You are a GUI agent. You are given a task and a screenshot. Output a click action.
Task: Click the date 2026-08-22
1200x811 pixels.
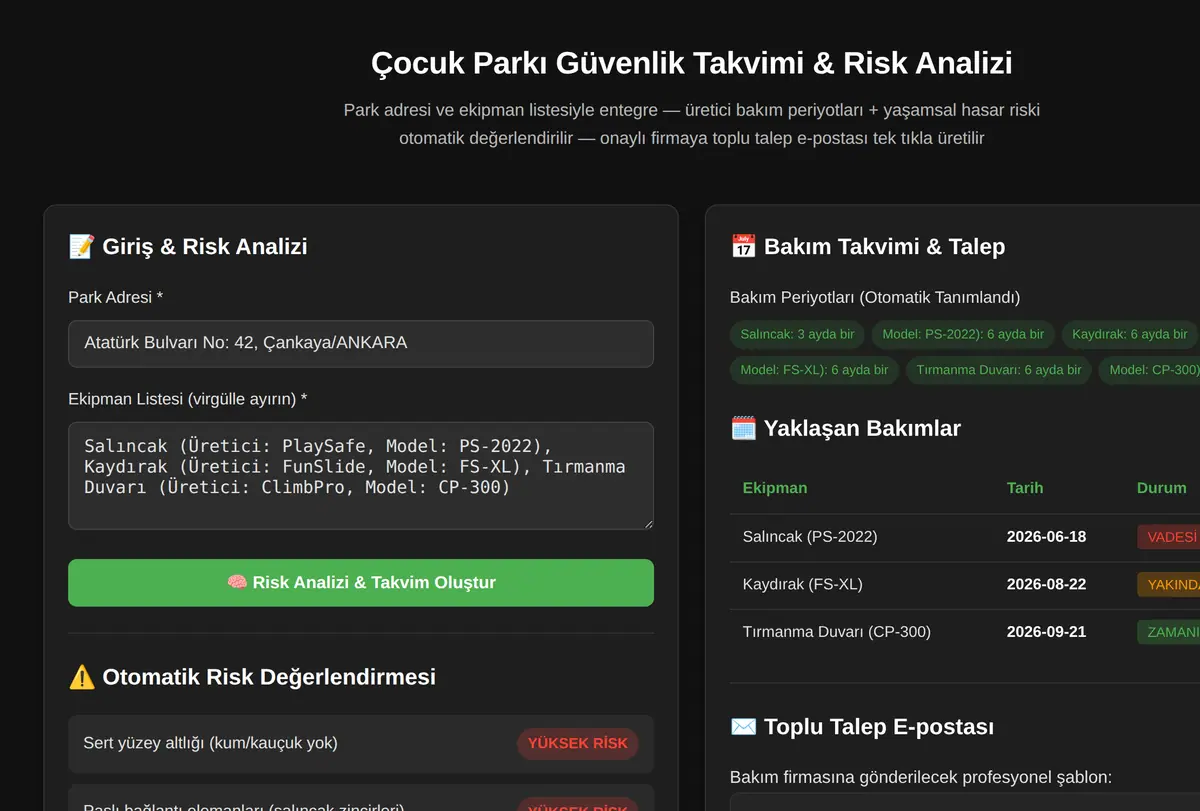pos(1046,584)
